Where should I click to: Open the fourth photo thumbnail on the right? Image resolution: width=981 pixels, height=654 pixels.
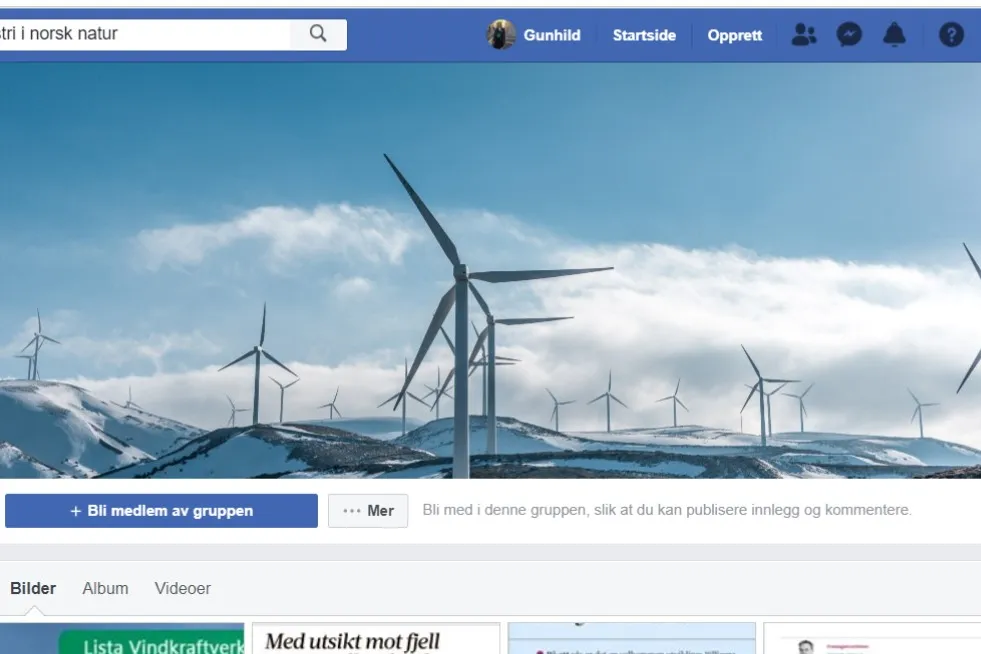pos(872,639)
